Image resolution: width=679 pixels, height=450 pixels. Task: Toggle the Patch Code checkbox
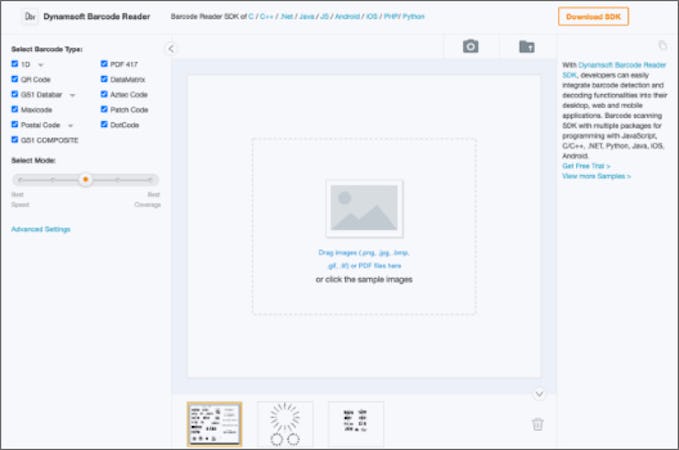(x=104, y=109)
